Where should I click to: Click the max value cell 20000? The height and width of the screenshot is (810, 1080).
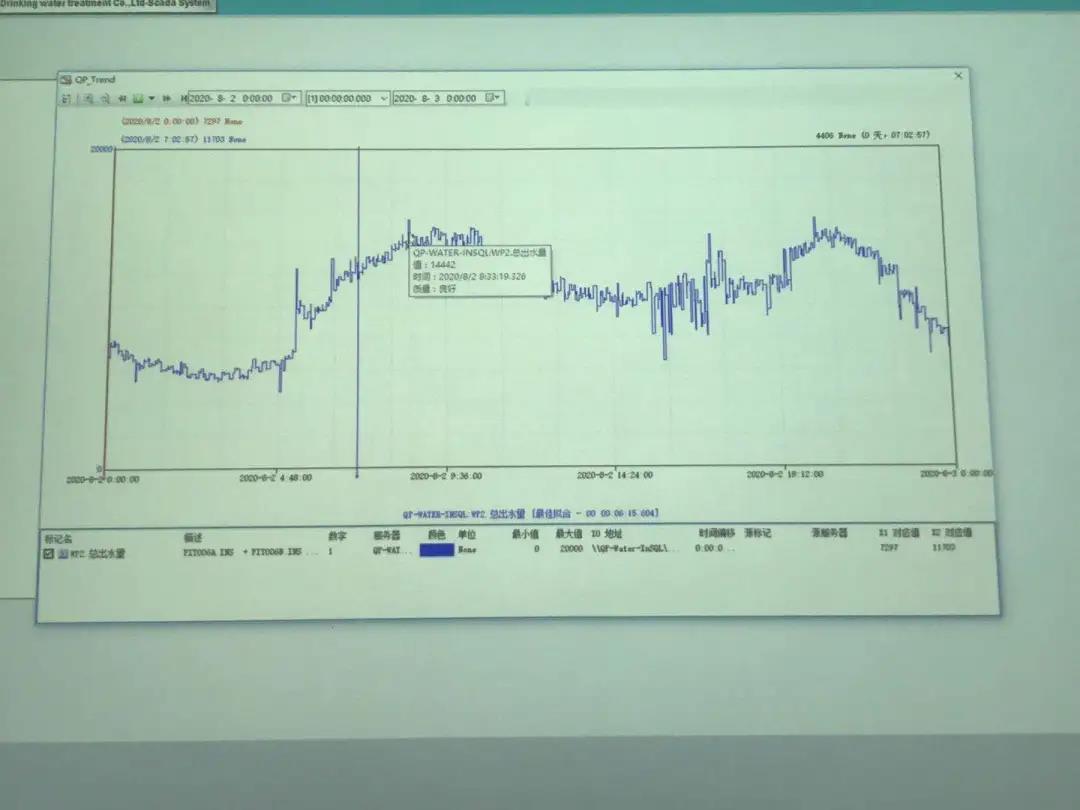coord(571,549)
